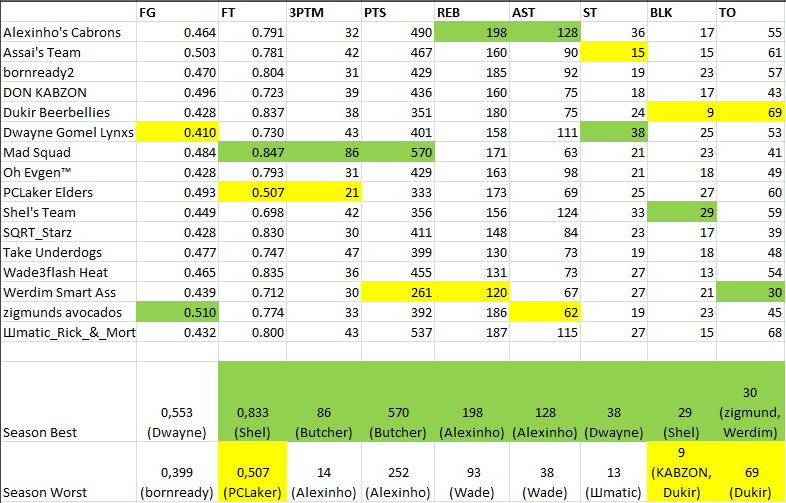Select the green 29 BLK cell
The height and width of the screenshot is (503, 786).
pos(682,212)
